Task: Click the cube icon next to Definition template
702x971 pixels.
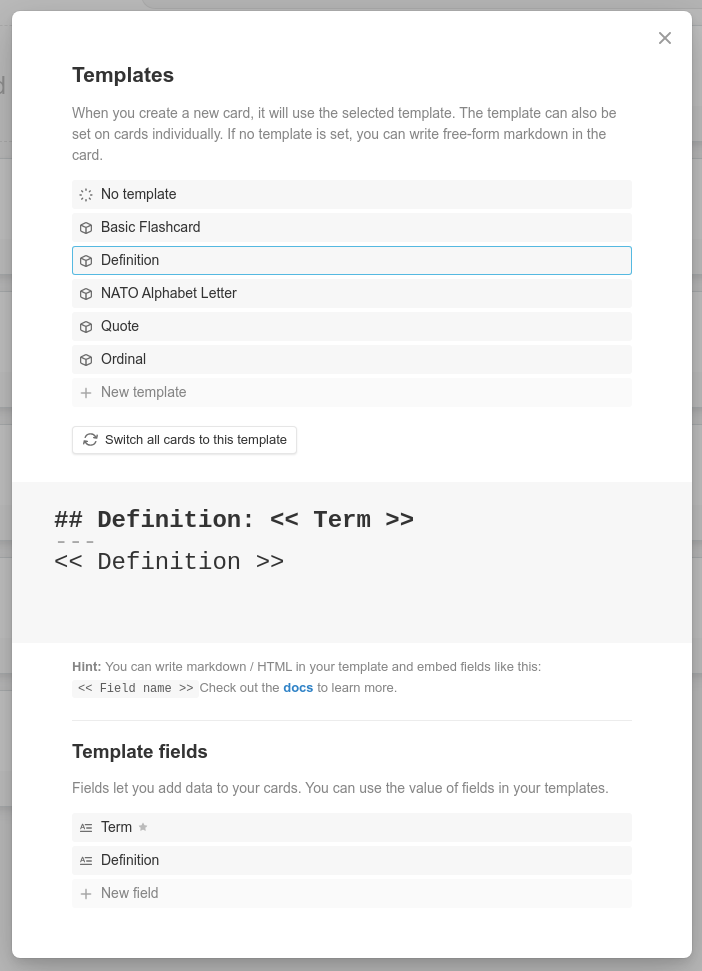Action: 86,261
